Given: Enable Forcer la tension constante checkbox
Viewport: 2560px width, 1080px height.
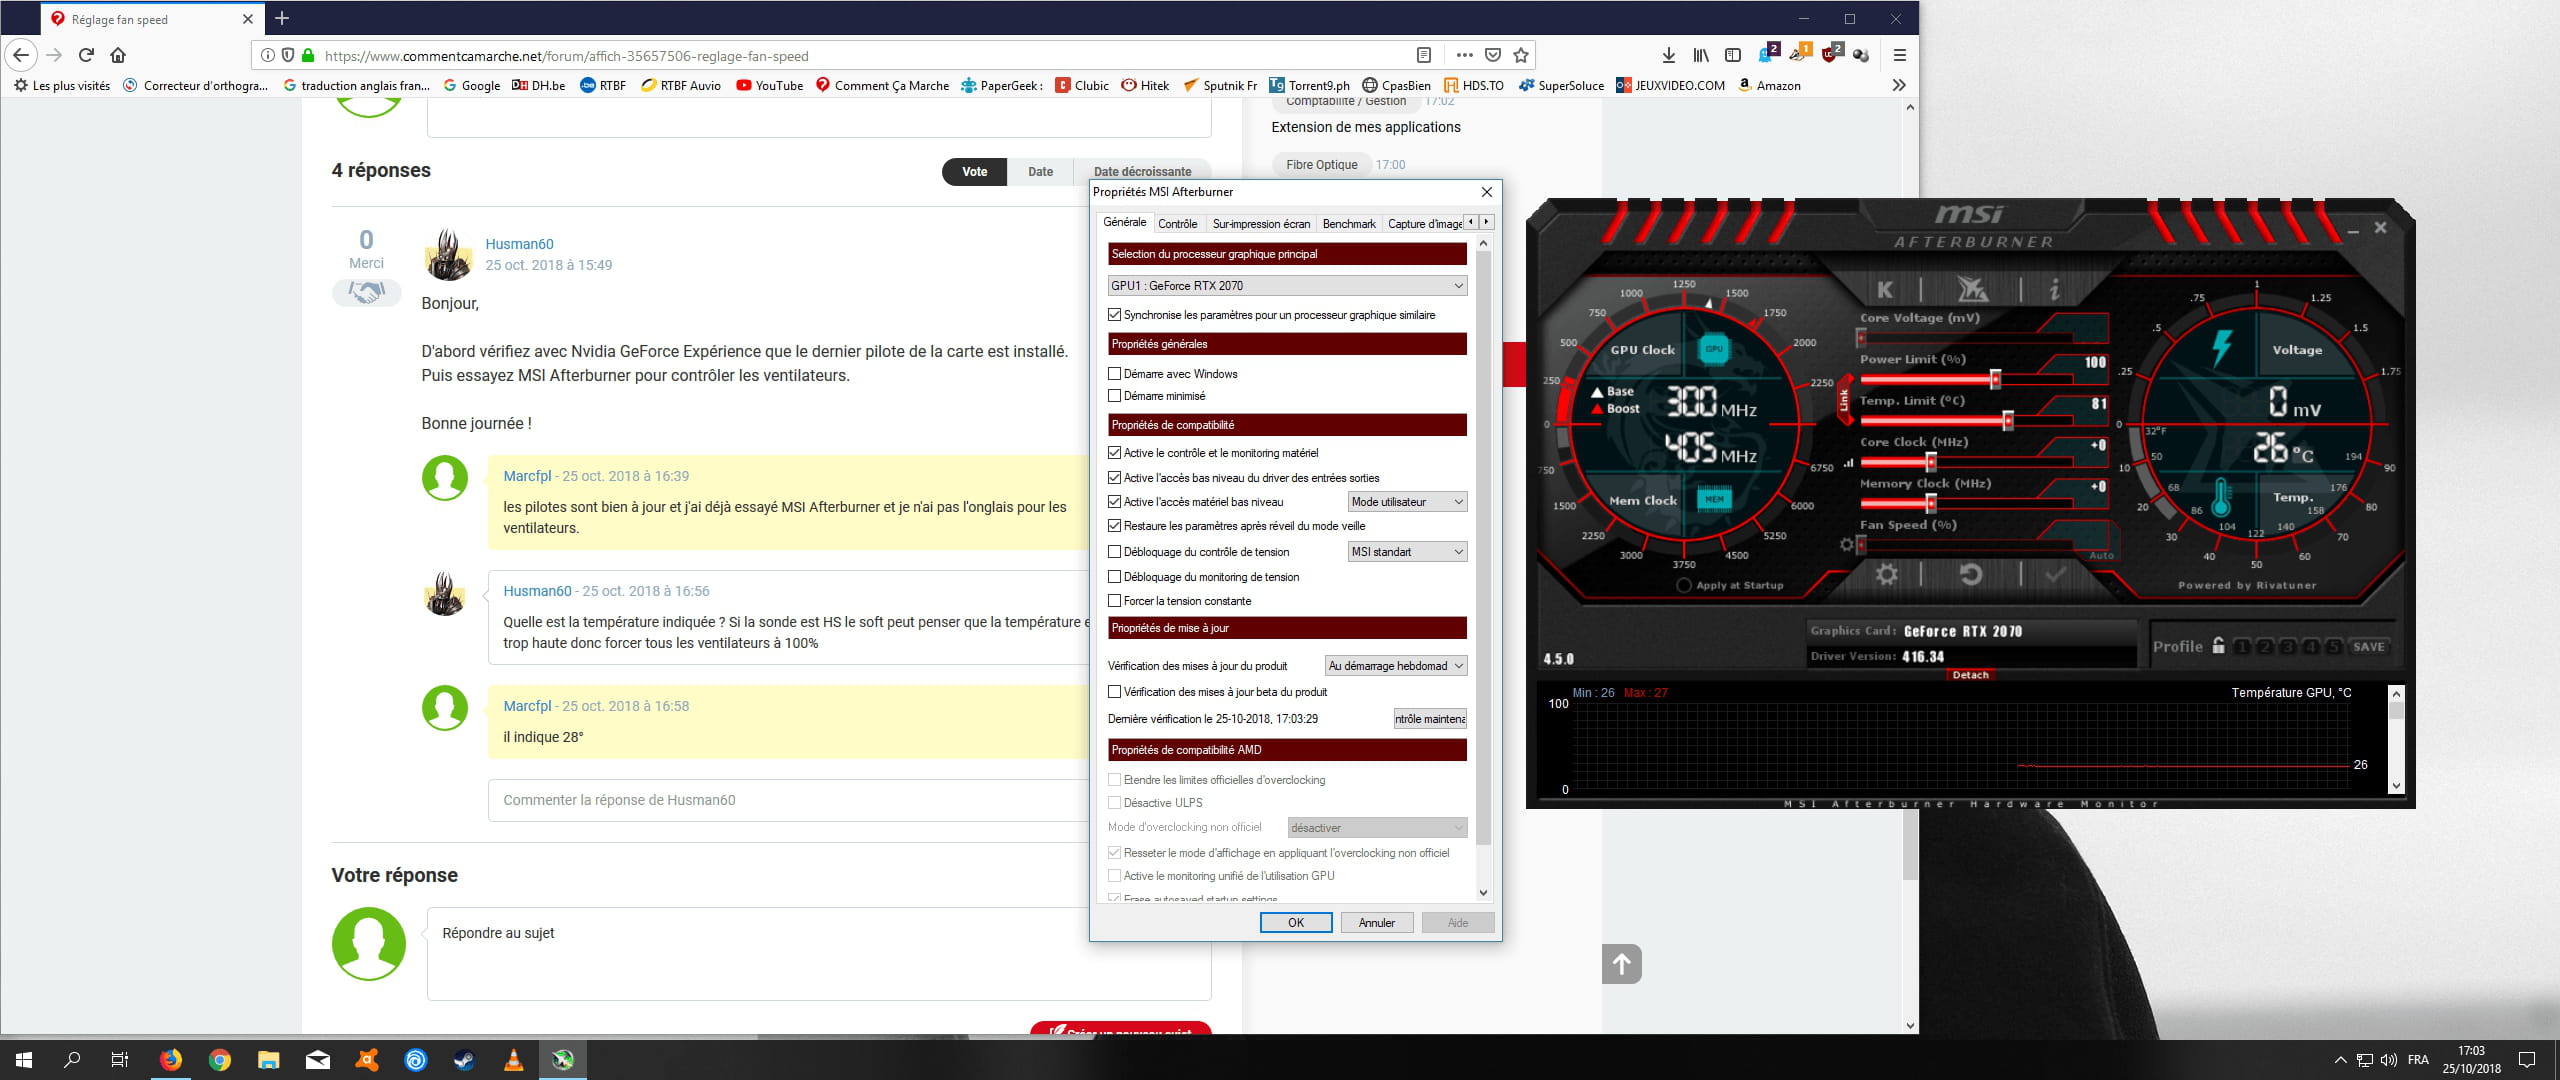Looking at the screenshot, I should click(x=1114, y=601).
